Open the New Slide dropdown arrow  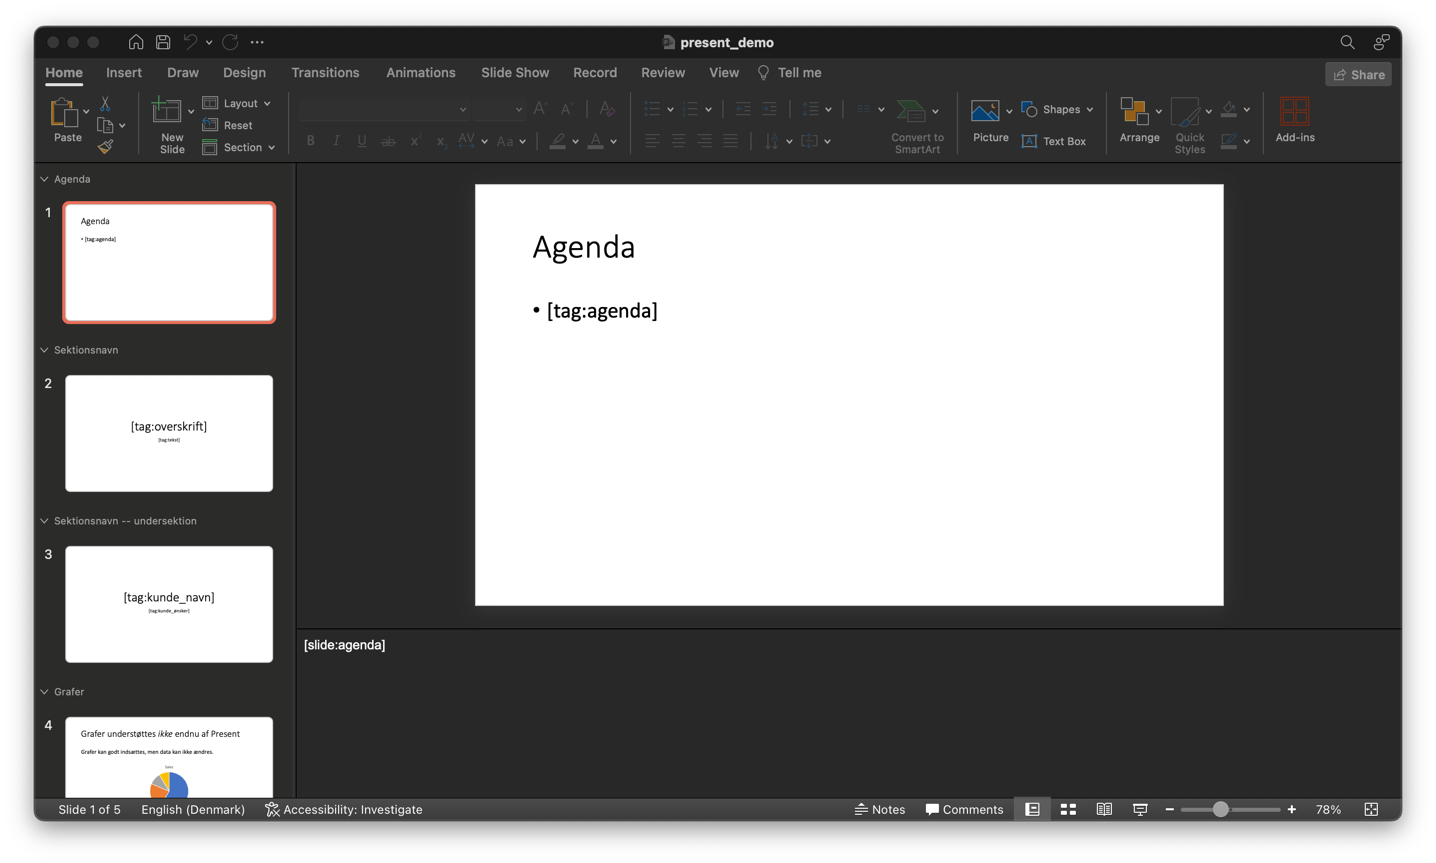point(191,112)
